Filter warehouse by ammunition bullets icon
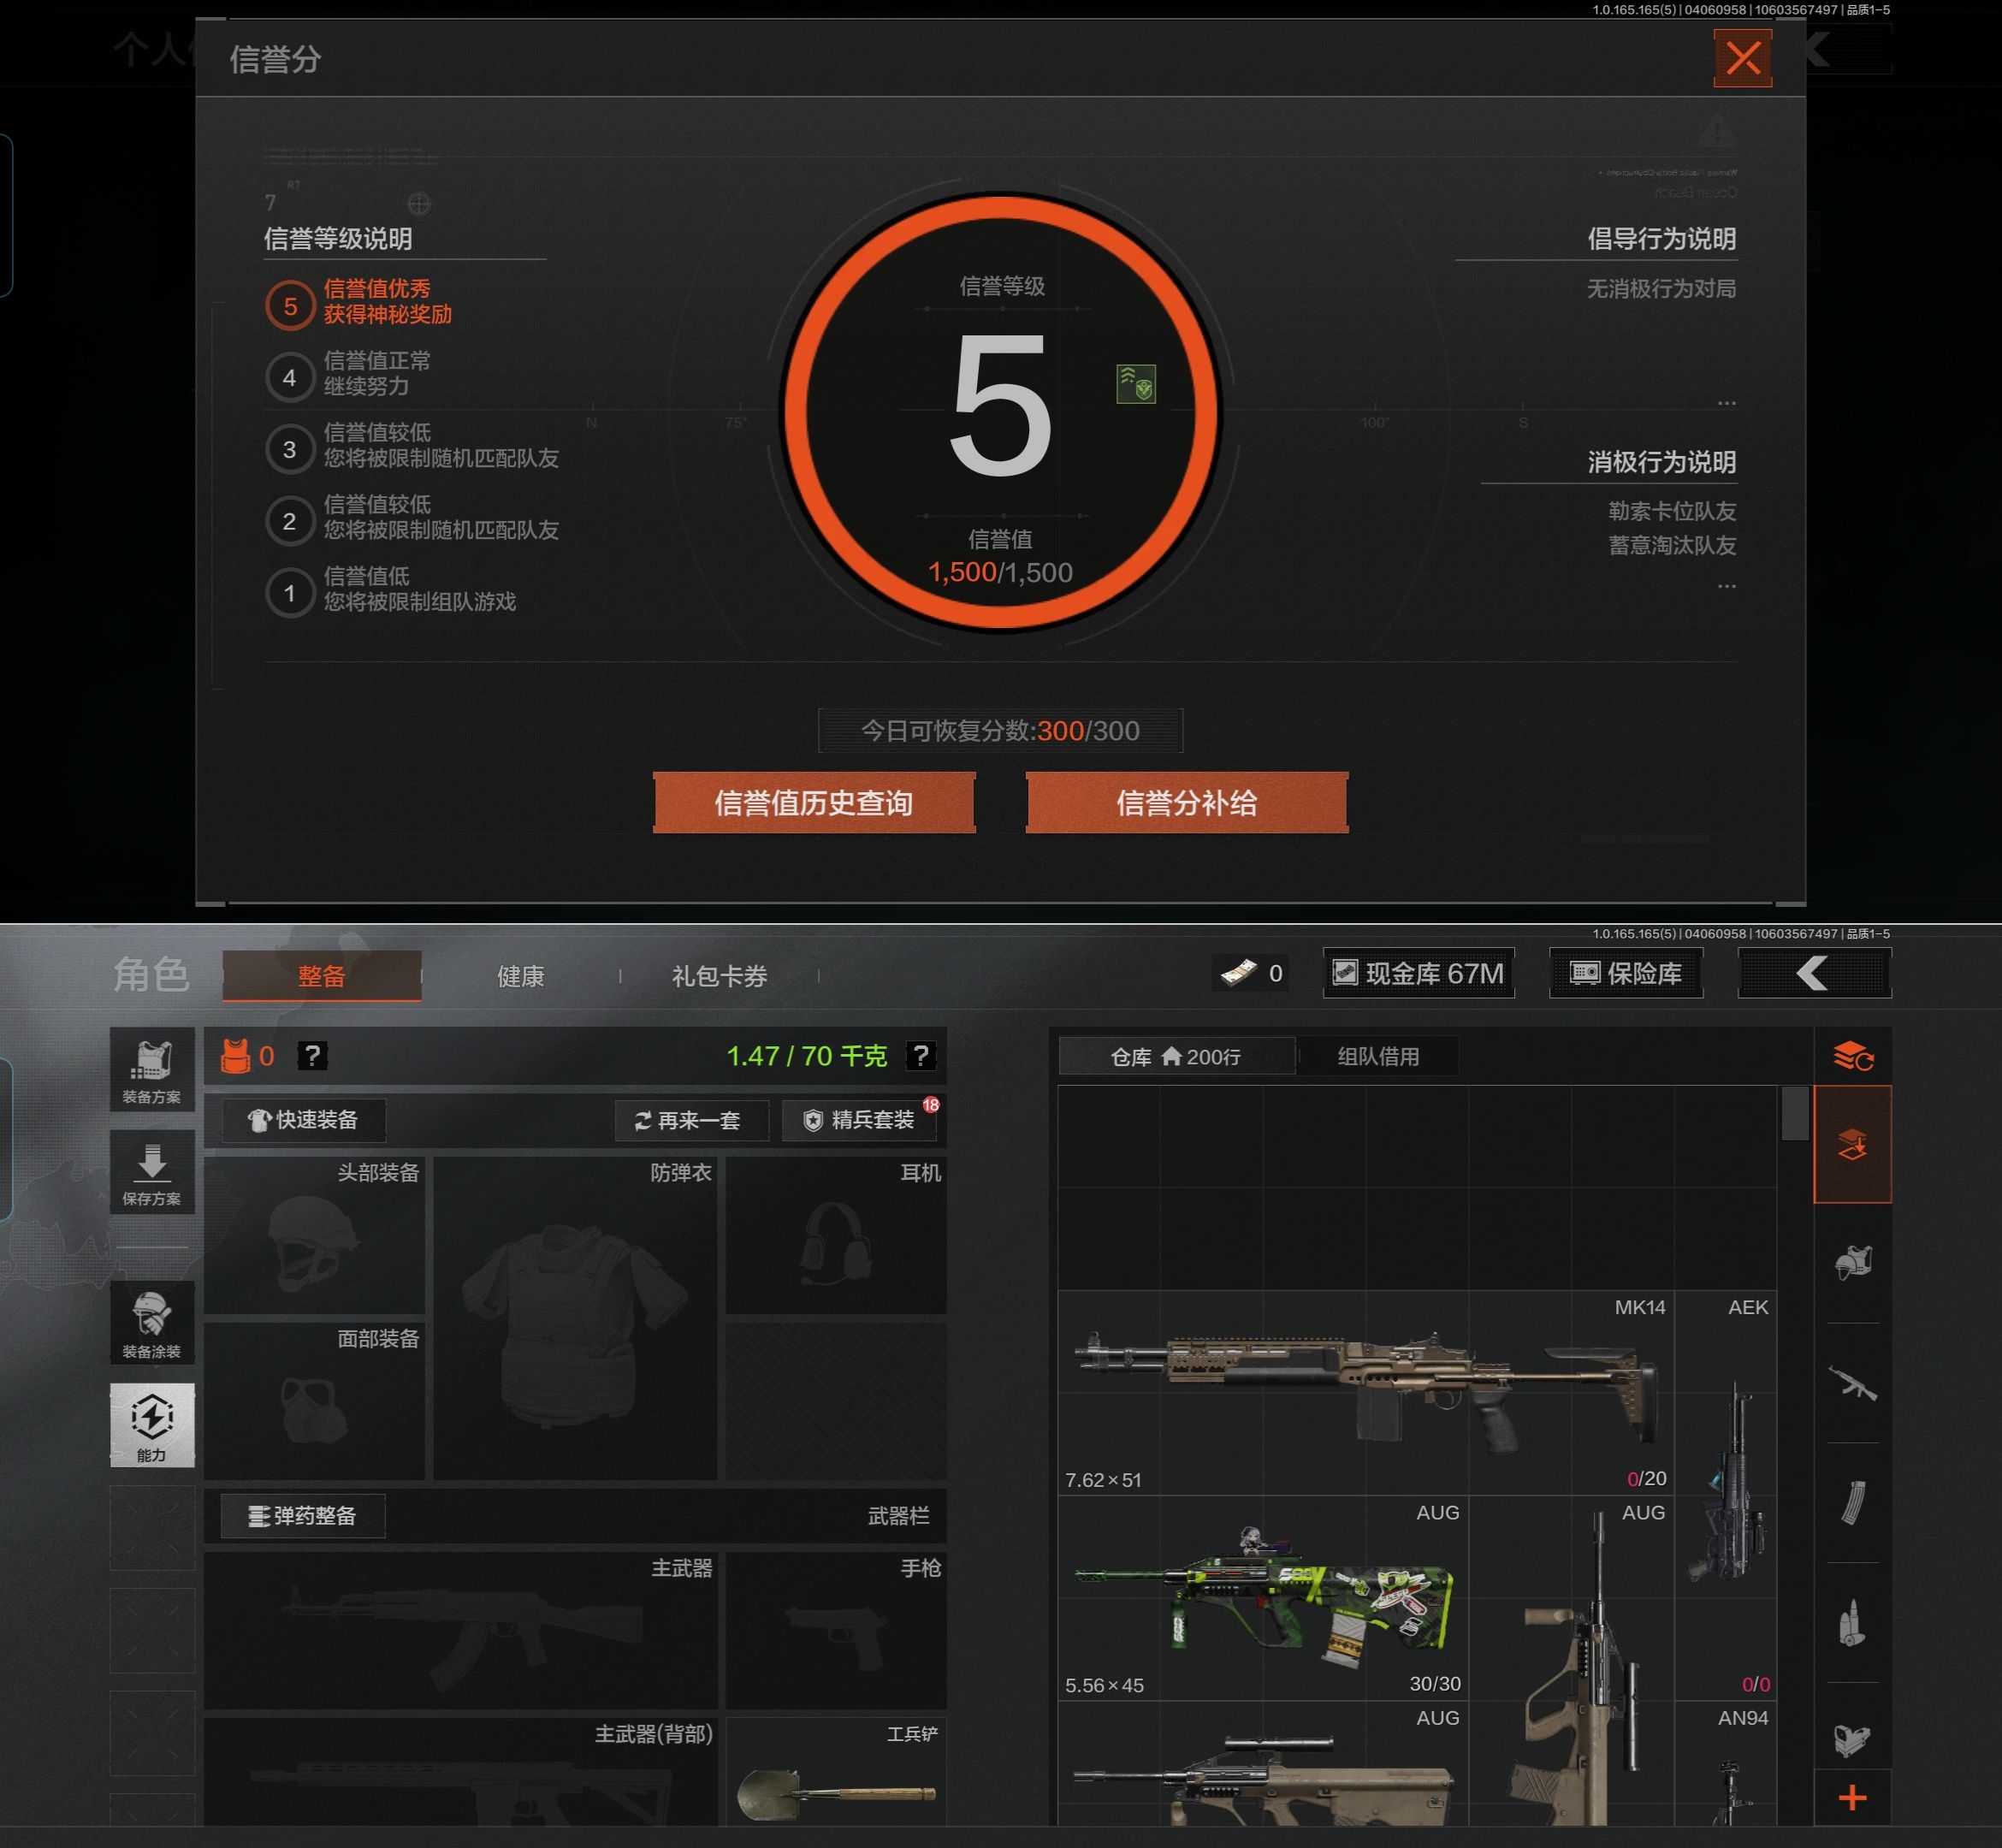This screenshot has width=2002, height=1848. pos(1852,1622)
